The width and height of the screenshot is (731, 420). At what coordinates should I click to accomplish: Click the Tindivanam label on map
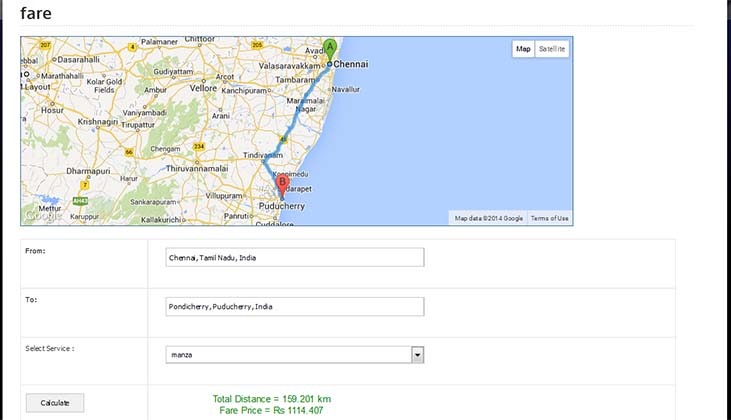[262, 155]
